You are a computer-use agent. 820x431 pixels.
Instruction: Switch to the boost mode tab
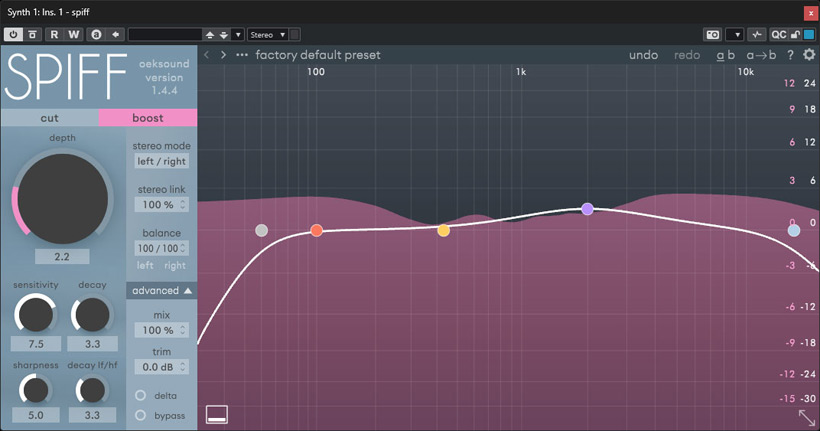tap(148, 118)
